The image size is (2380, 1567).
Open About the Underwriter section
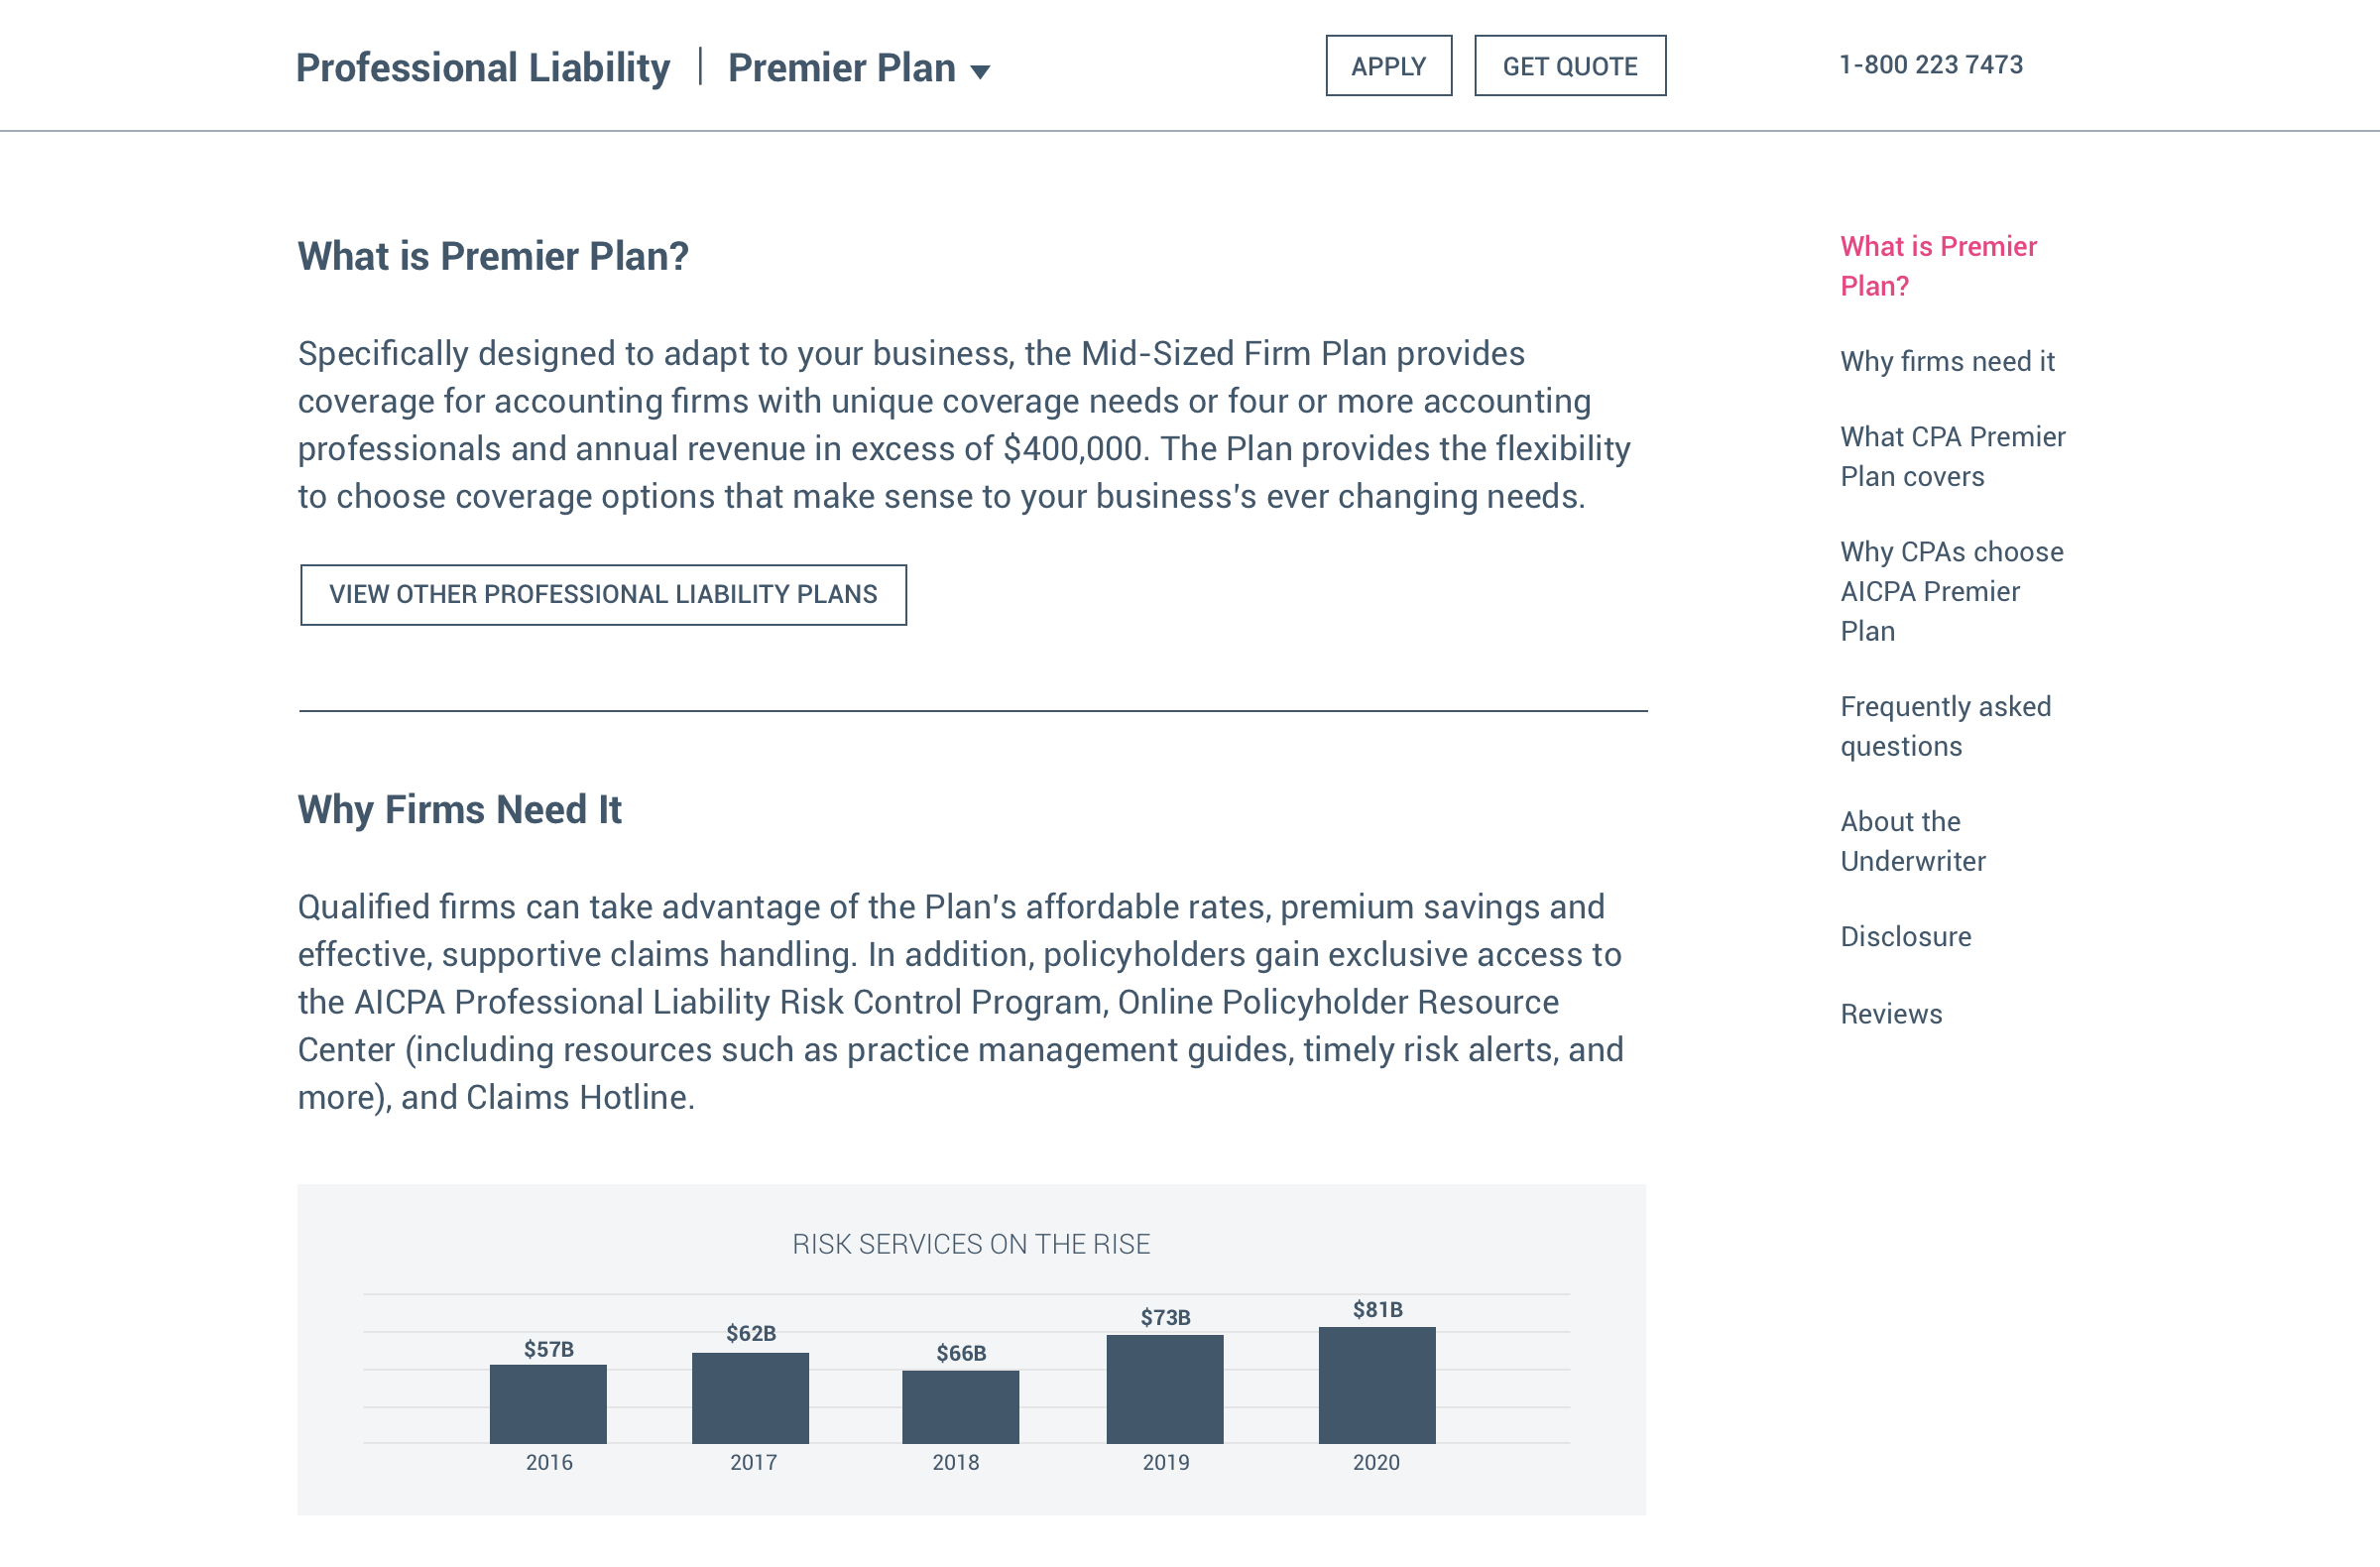point(1912,841)
